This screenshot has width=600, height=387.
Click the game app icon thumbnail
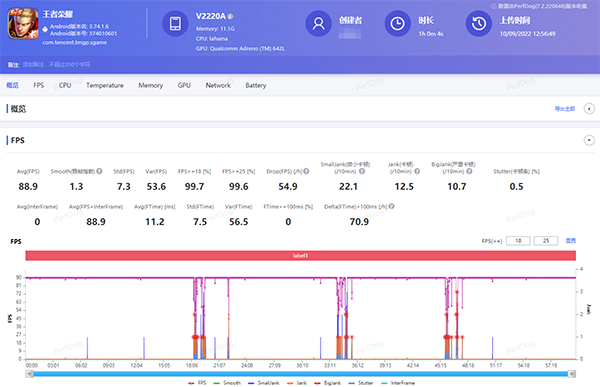point(23,24)
